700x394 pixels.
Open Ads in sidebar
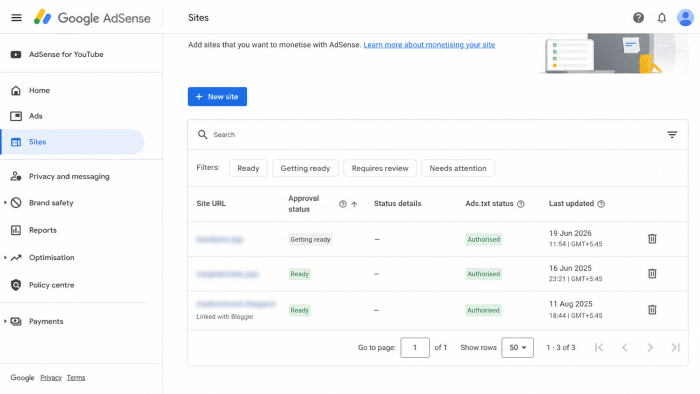click(x=36, y=116)
